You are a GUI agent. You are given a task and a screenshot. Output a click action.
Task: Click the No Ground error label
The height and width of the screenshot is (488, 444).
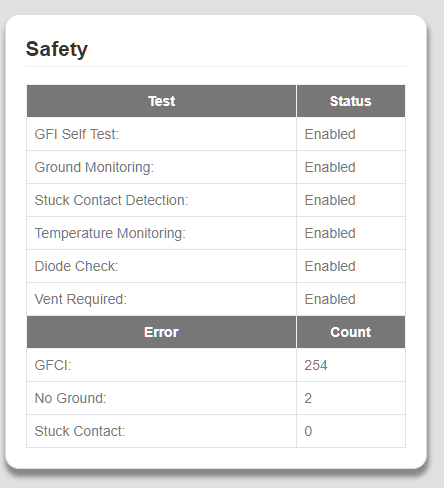tap(70, 398)
